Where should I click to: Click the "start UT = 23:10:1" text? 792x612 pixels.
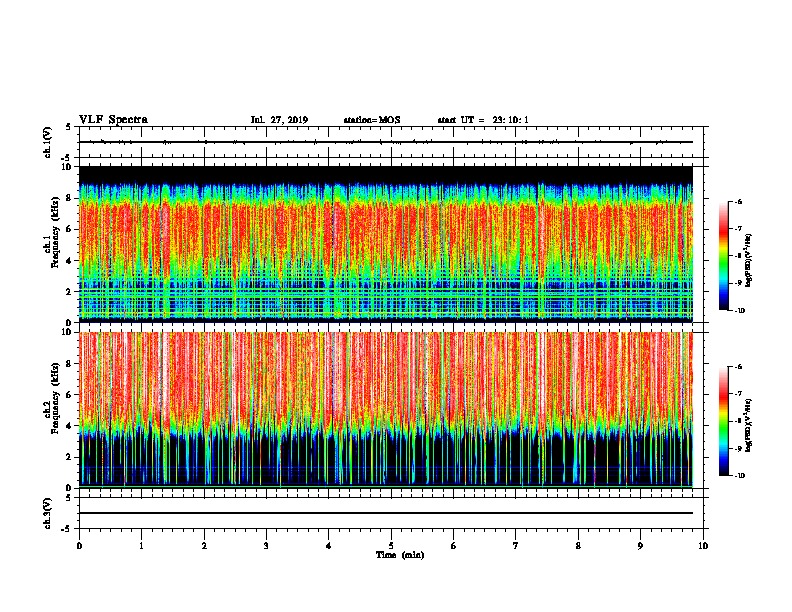pyautogui.click(x=483, y=120)
